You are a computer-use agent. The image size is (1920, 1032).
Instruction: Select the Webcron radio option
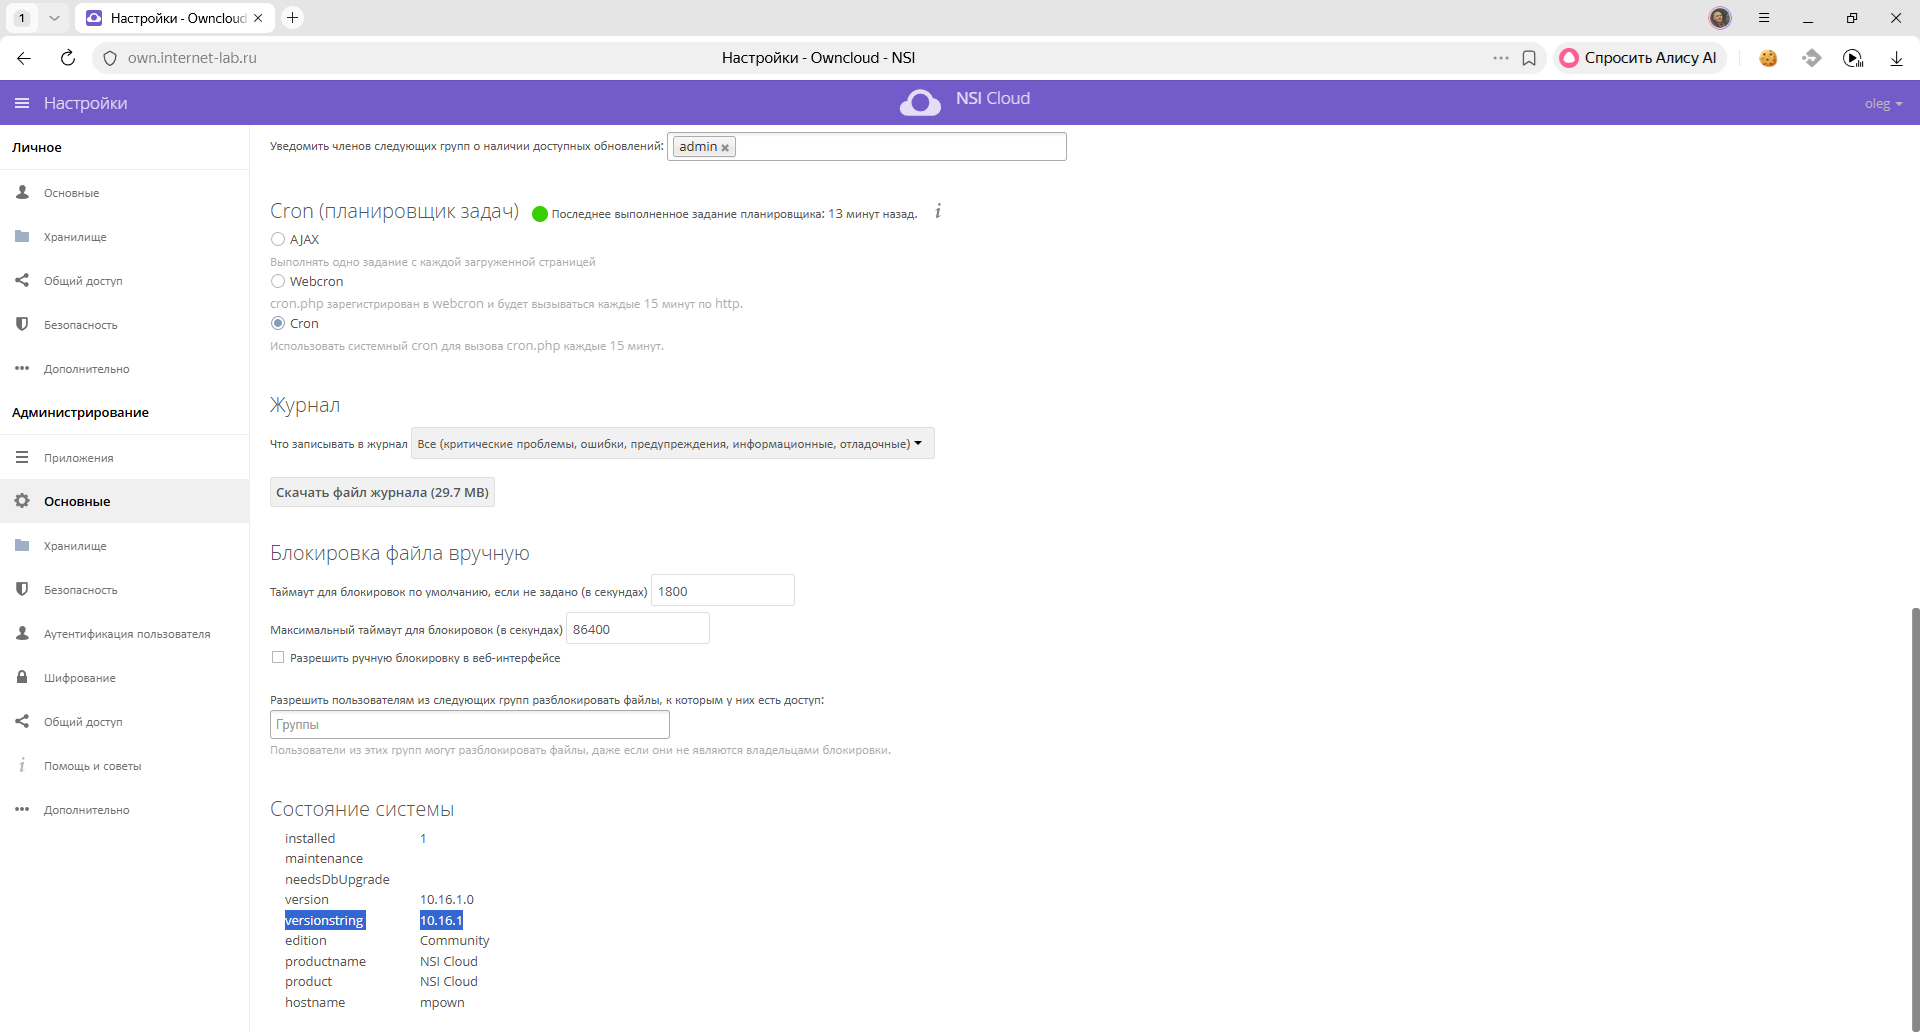click(x=278, y=282)
